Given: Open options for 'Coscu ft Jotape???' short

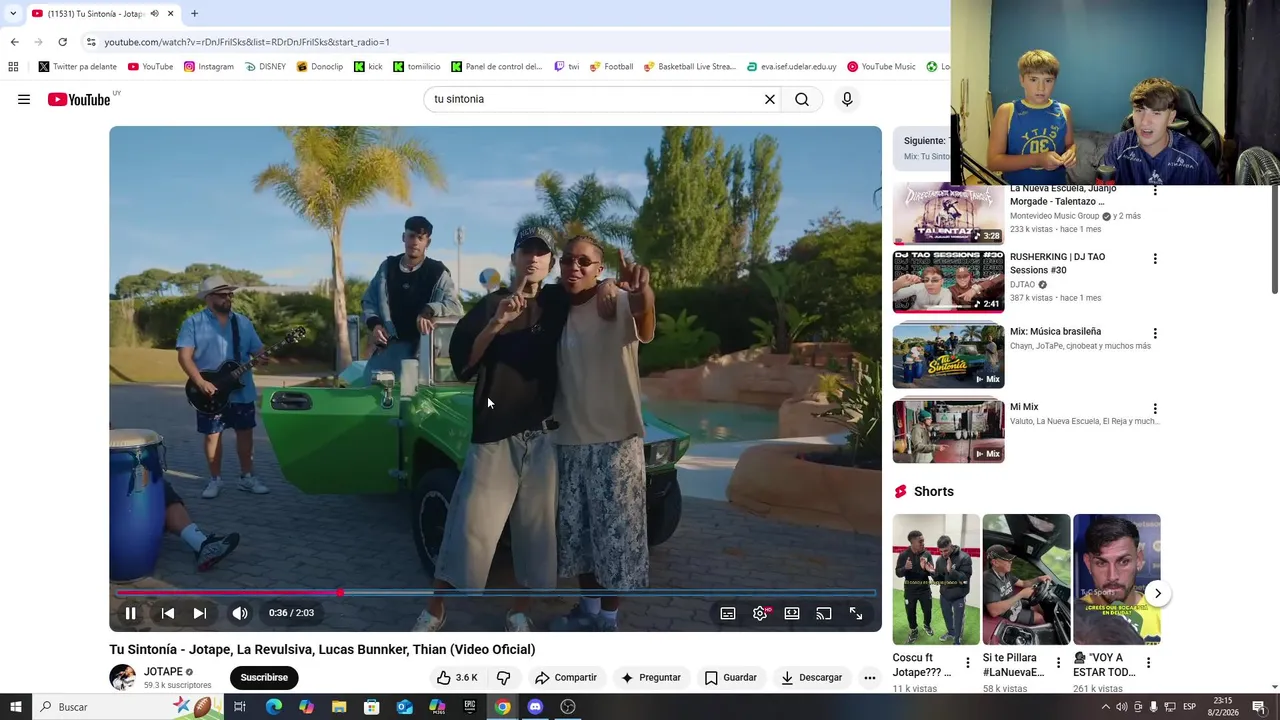Looking at the screenshot, I should [x=967, y=662].
